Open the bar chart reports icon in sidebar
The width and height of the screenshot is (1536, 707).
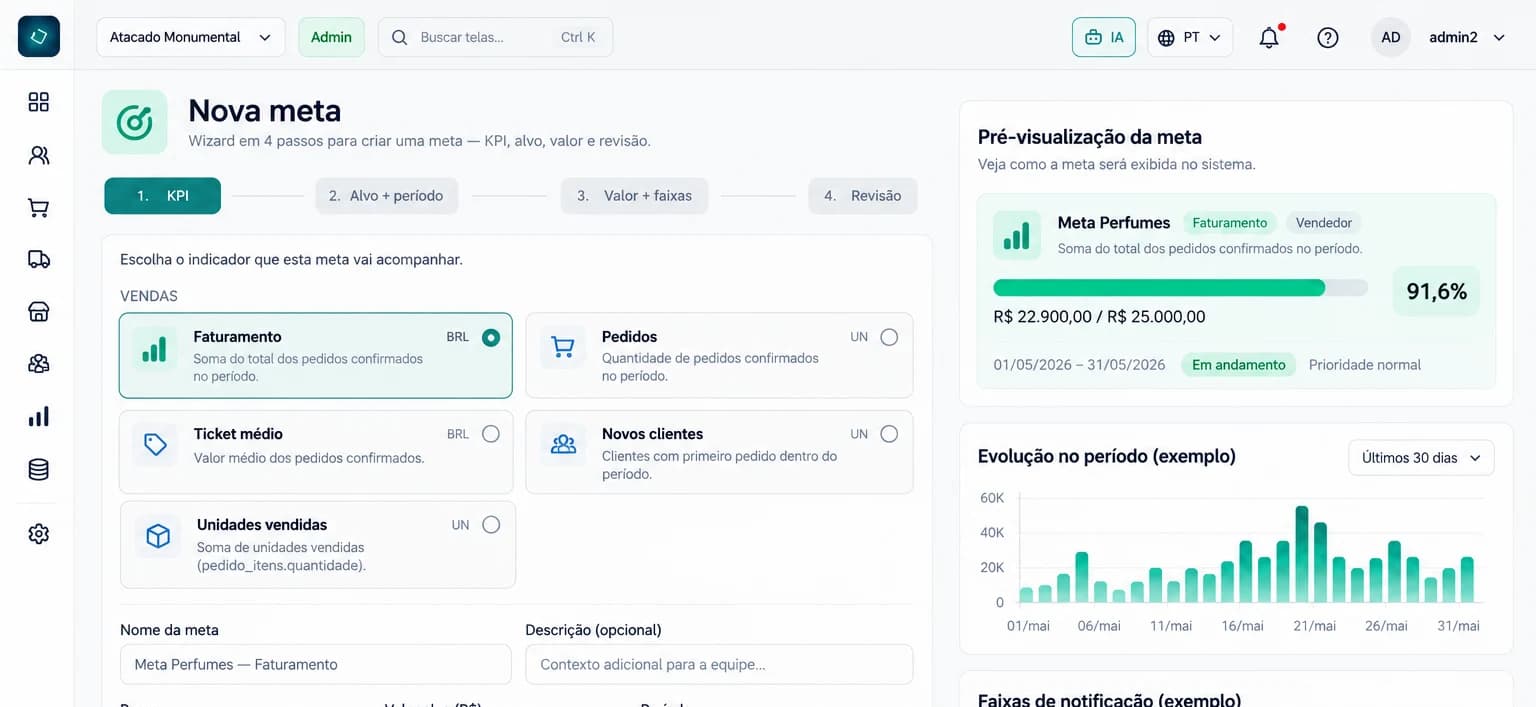click(x=39, y=417)
